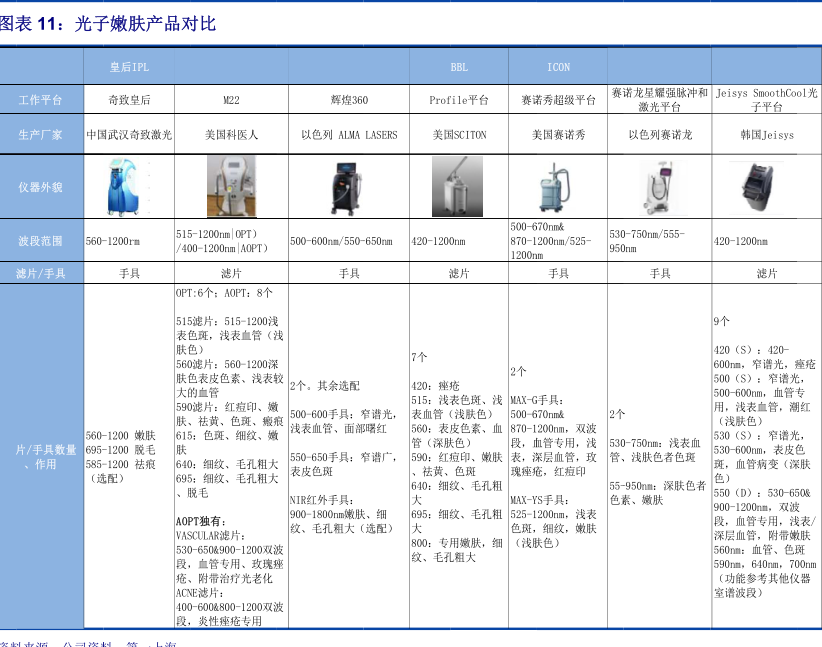Click the Jeisys SmoothCool device image
This screenshot has height=647, width=822.
pos(766,187)
